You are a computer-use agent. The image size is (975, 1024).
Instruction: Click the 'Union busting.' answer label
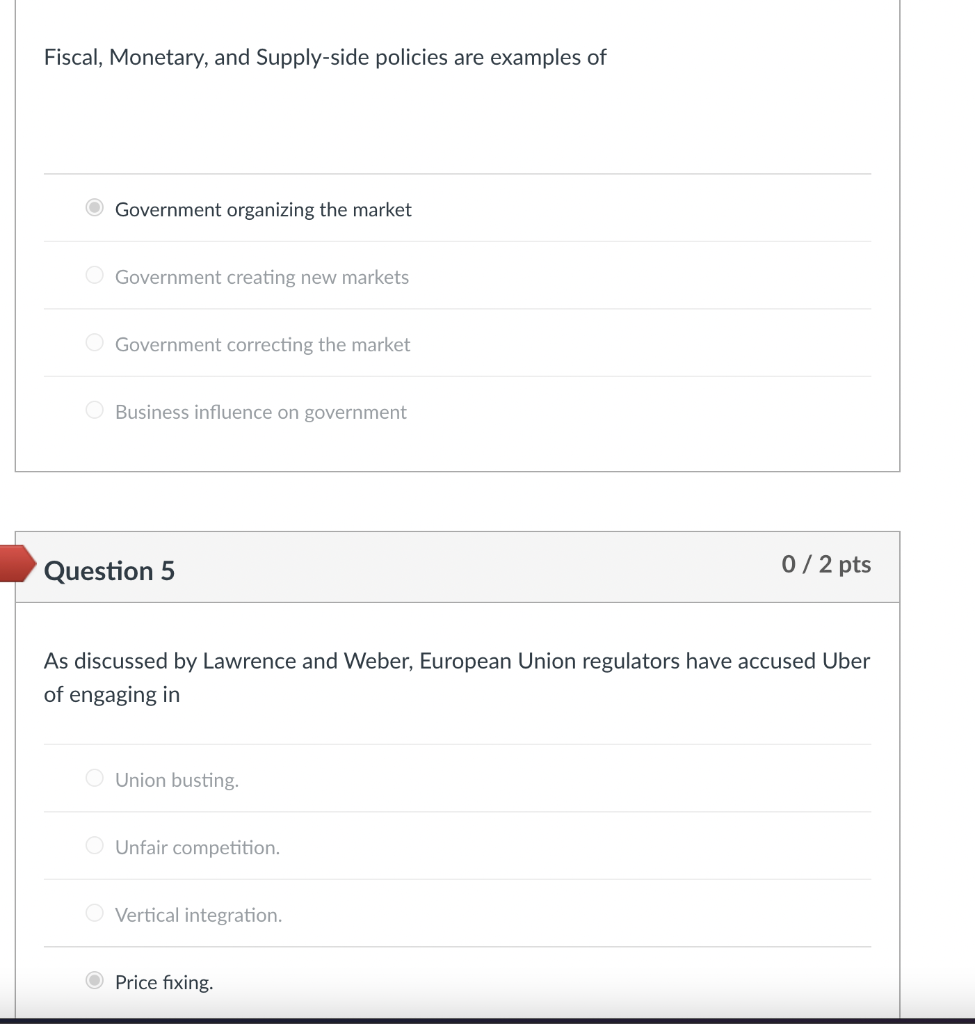coord(177,780)
